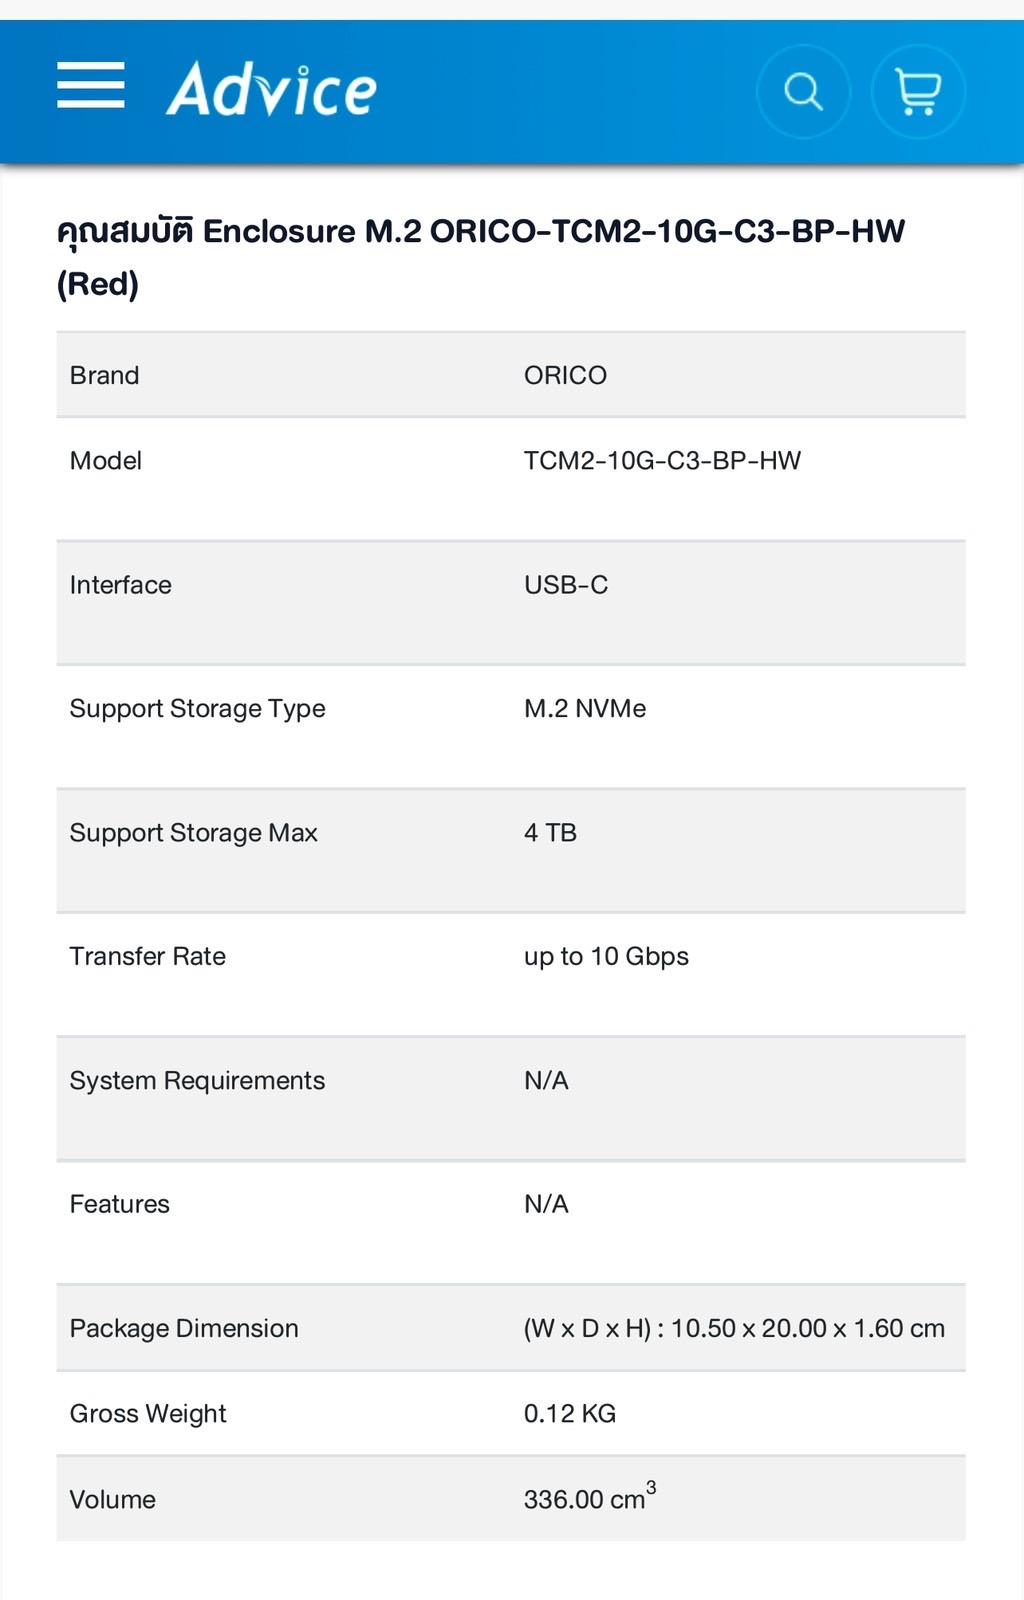Select the USB-C interface value

pyautogui.click(x=566, y=585)
